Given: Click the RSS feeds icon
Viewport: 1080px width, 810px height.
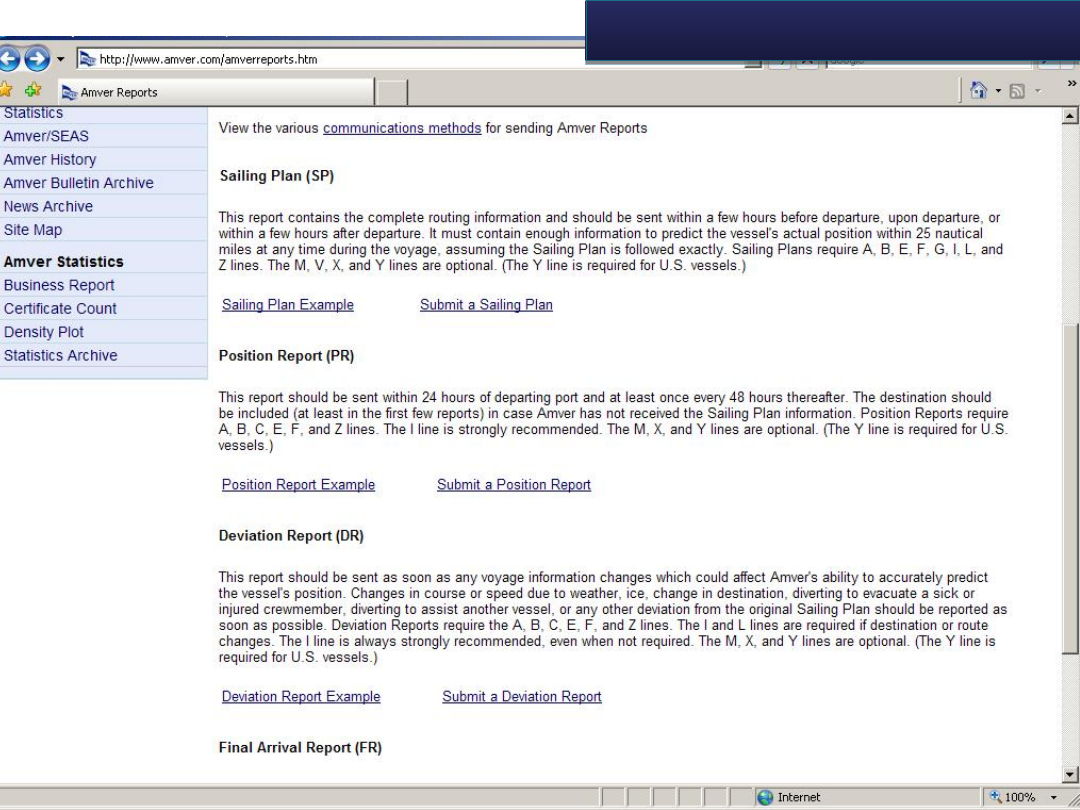Looking at the screenshot, I should point(1017,92).
